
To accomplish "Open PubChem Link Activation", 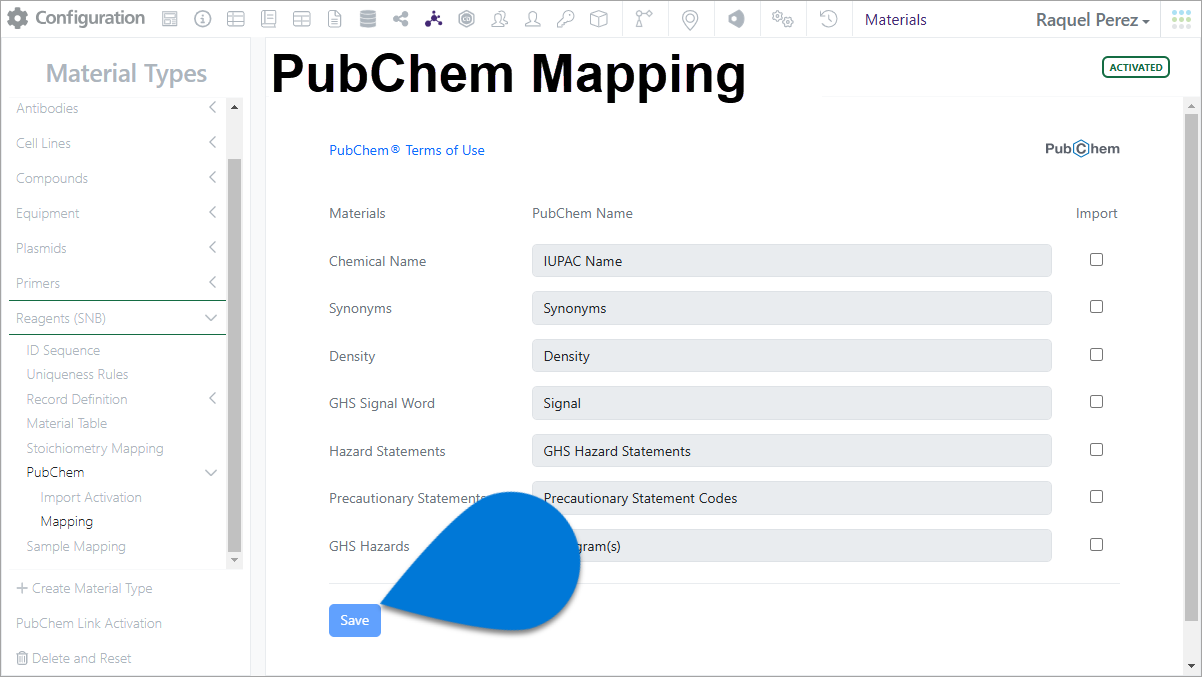I will click(x=89, y=623).
